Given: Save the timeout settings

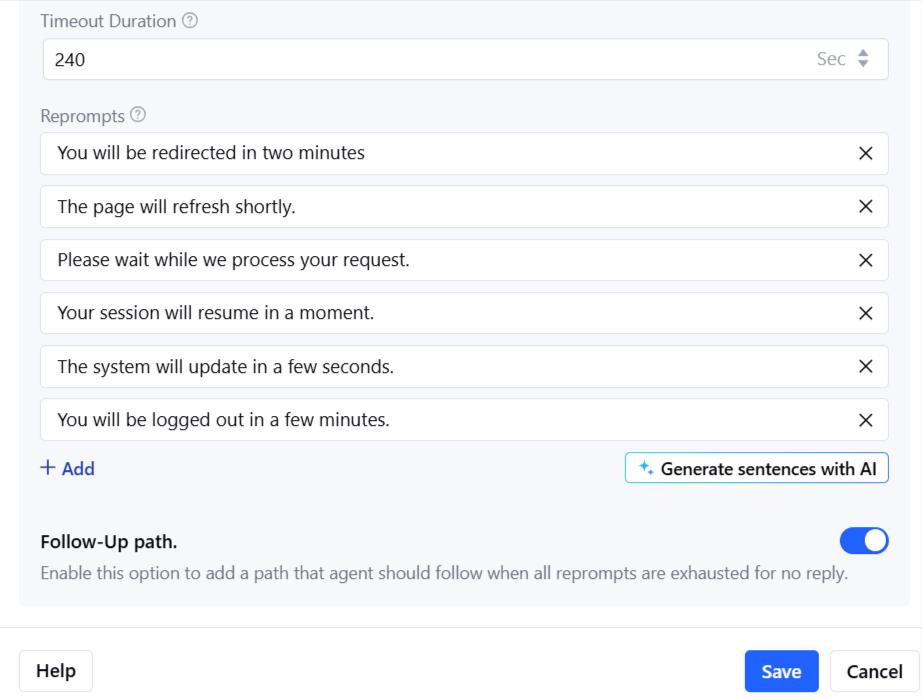Looking at the screenshot, I should (781, 671).
